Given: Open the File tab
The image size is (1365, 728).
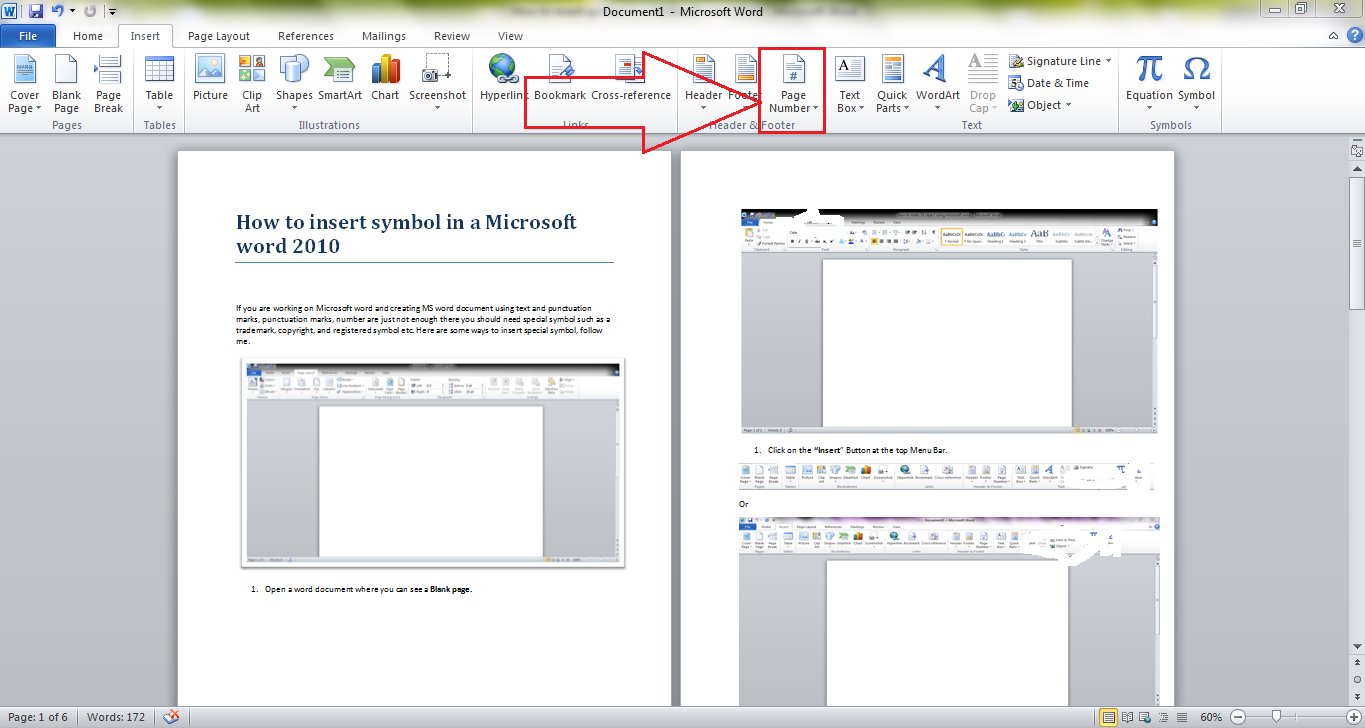Looking at the screenshot, I should pyautogui.click(x=28, y=36).
